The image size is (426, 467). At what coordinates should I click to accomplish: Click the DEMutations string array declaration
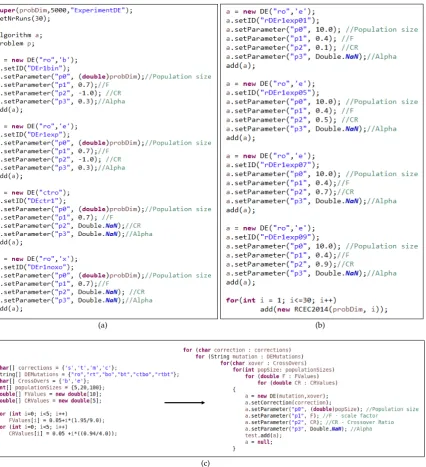pos(89,374)
